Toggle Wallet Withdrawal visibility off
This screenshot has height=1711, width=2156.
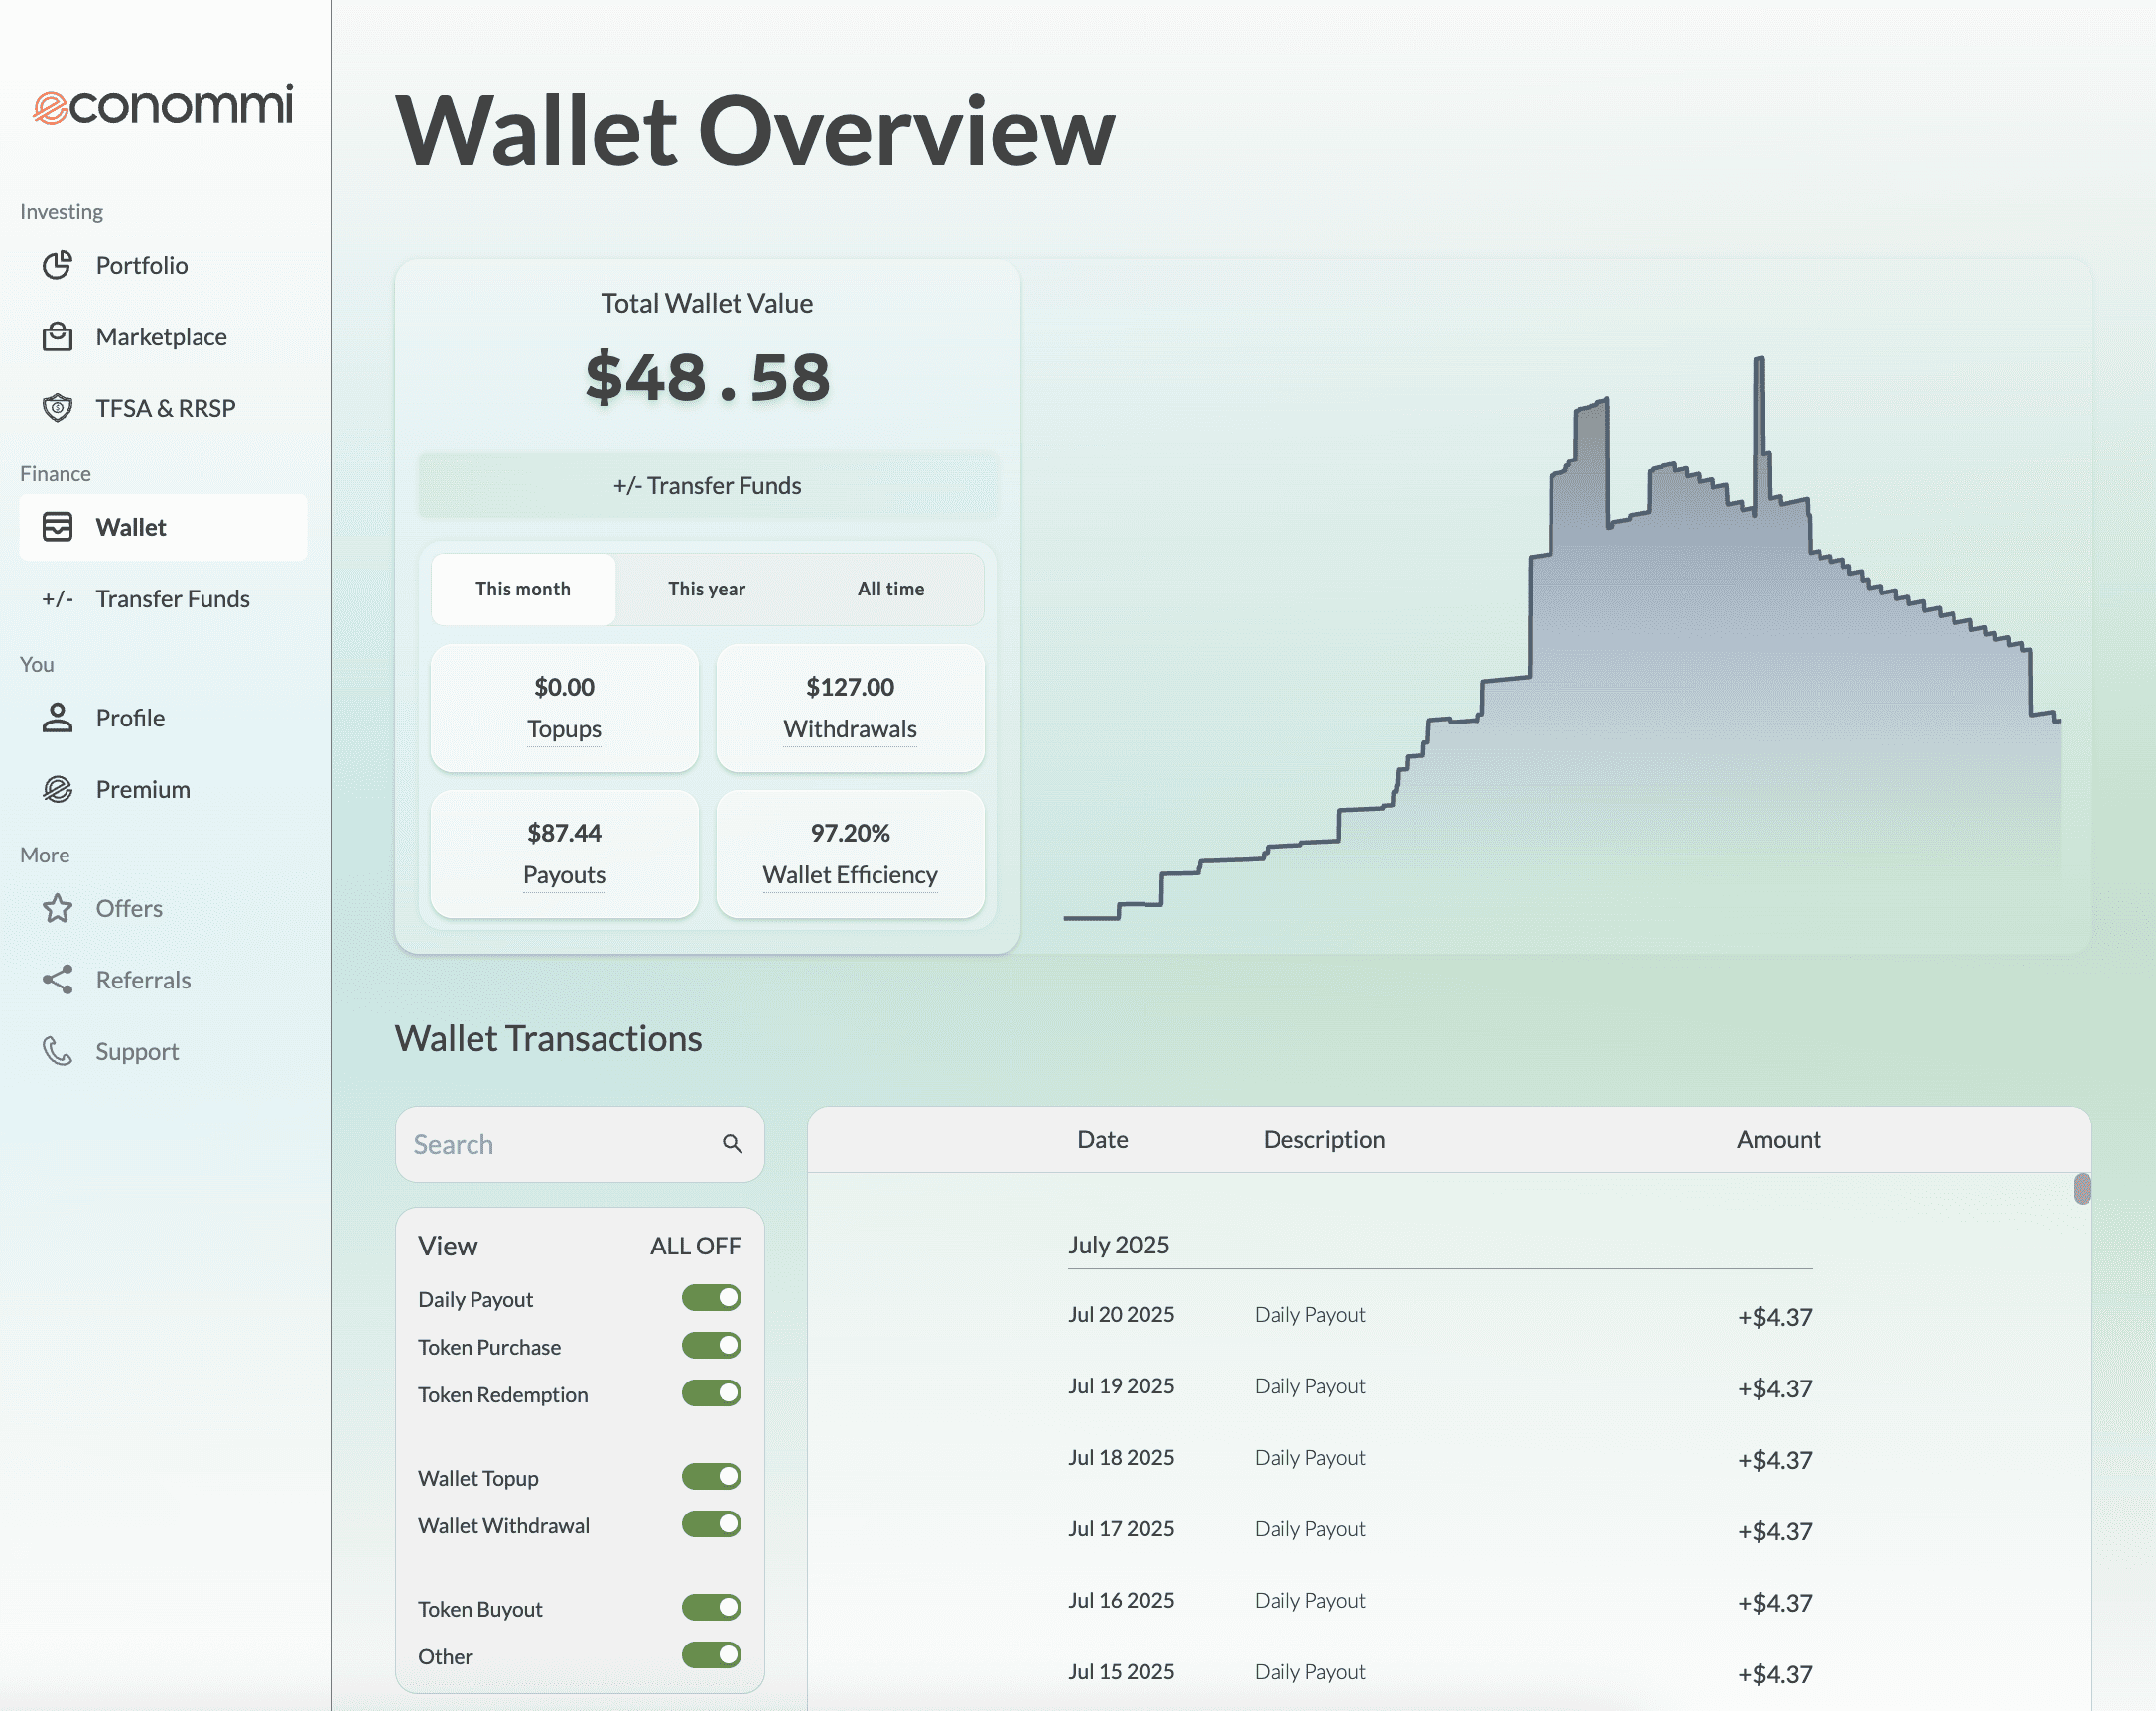click(710, 1523)
